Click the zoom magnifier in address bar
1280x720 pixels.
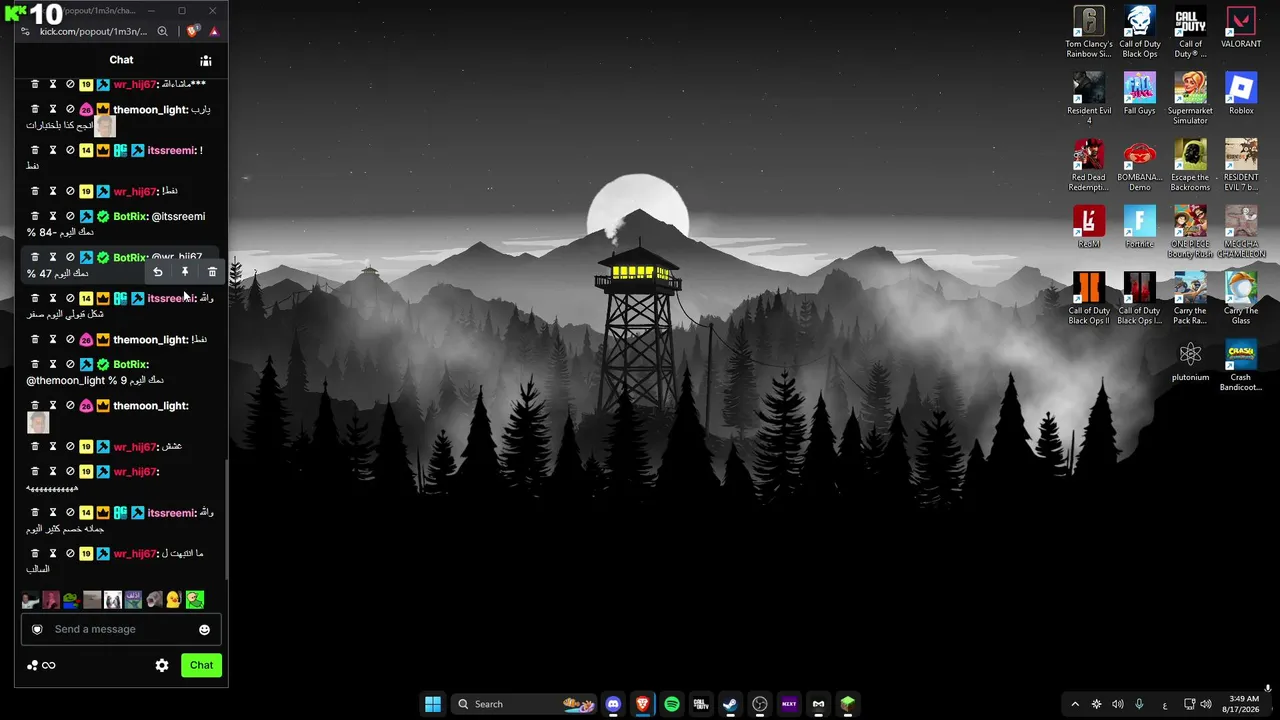coord(162,31)
